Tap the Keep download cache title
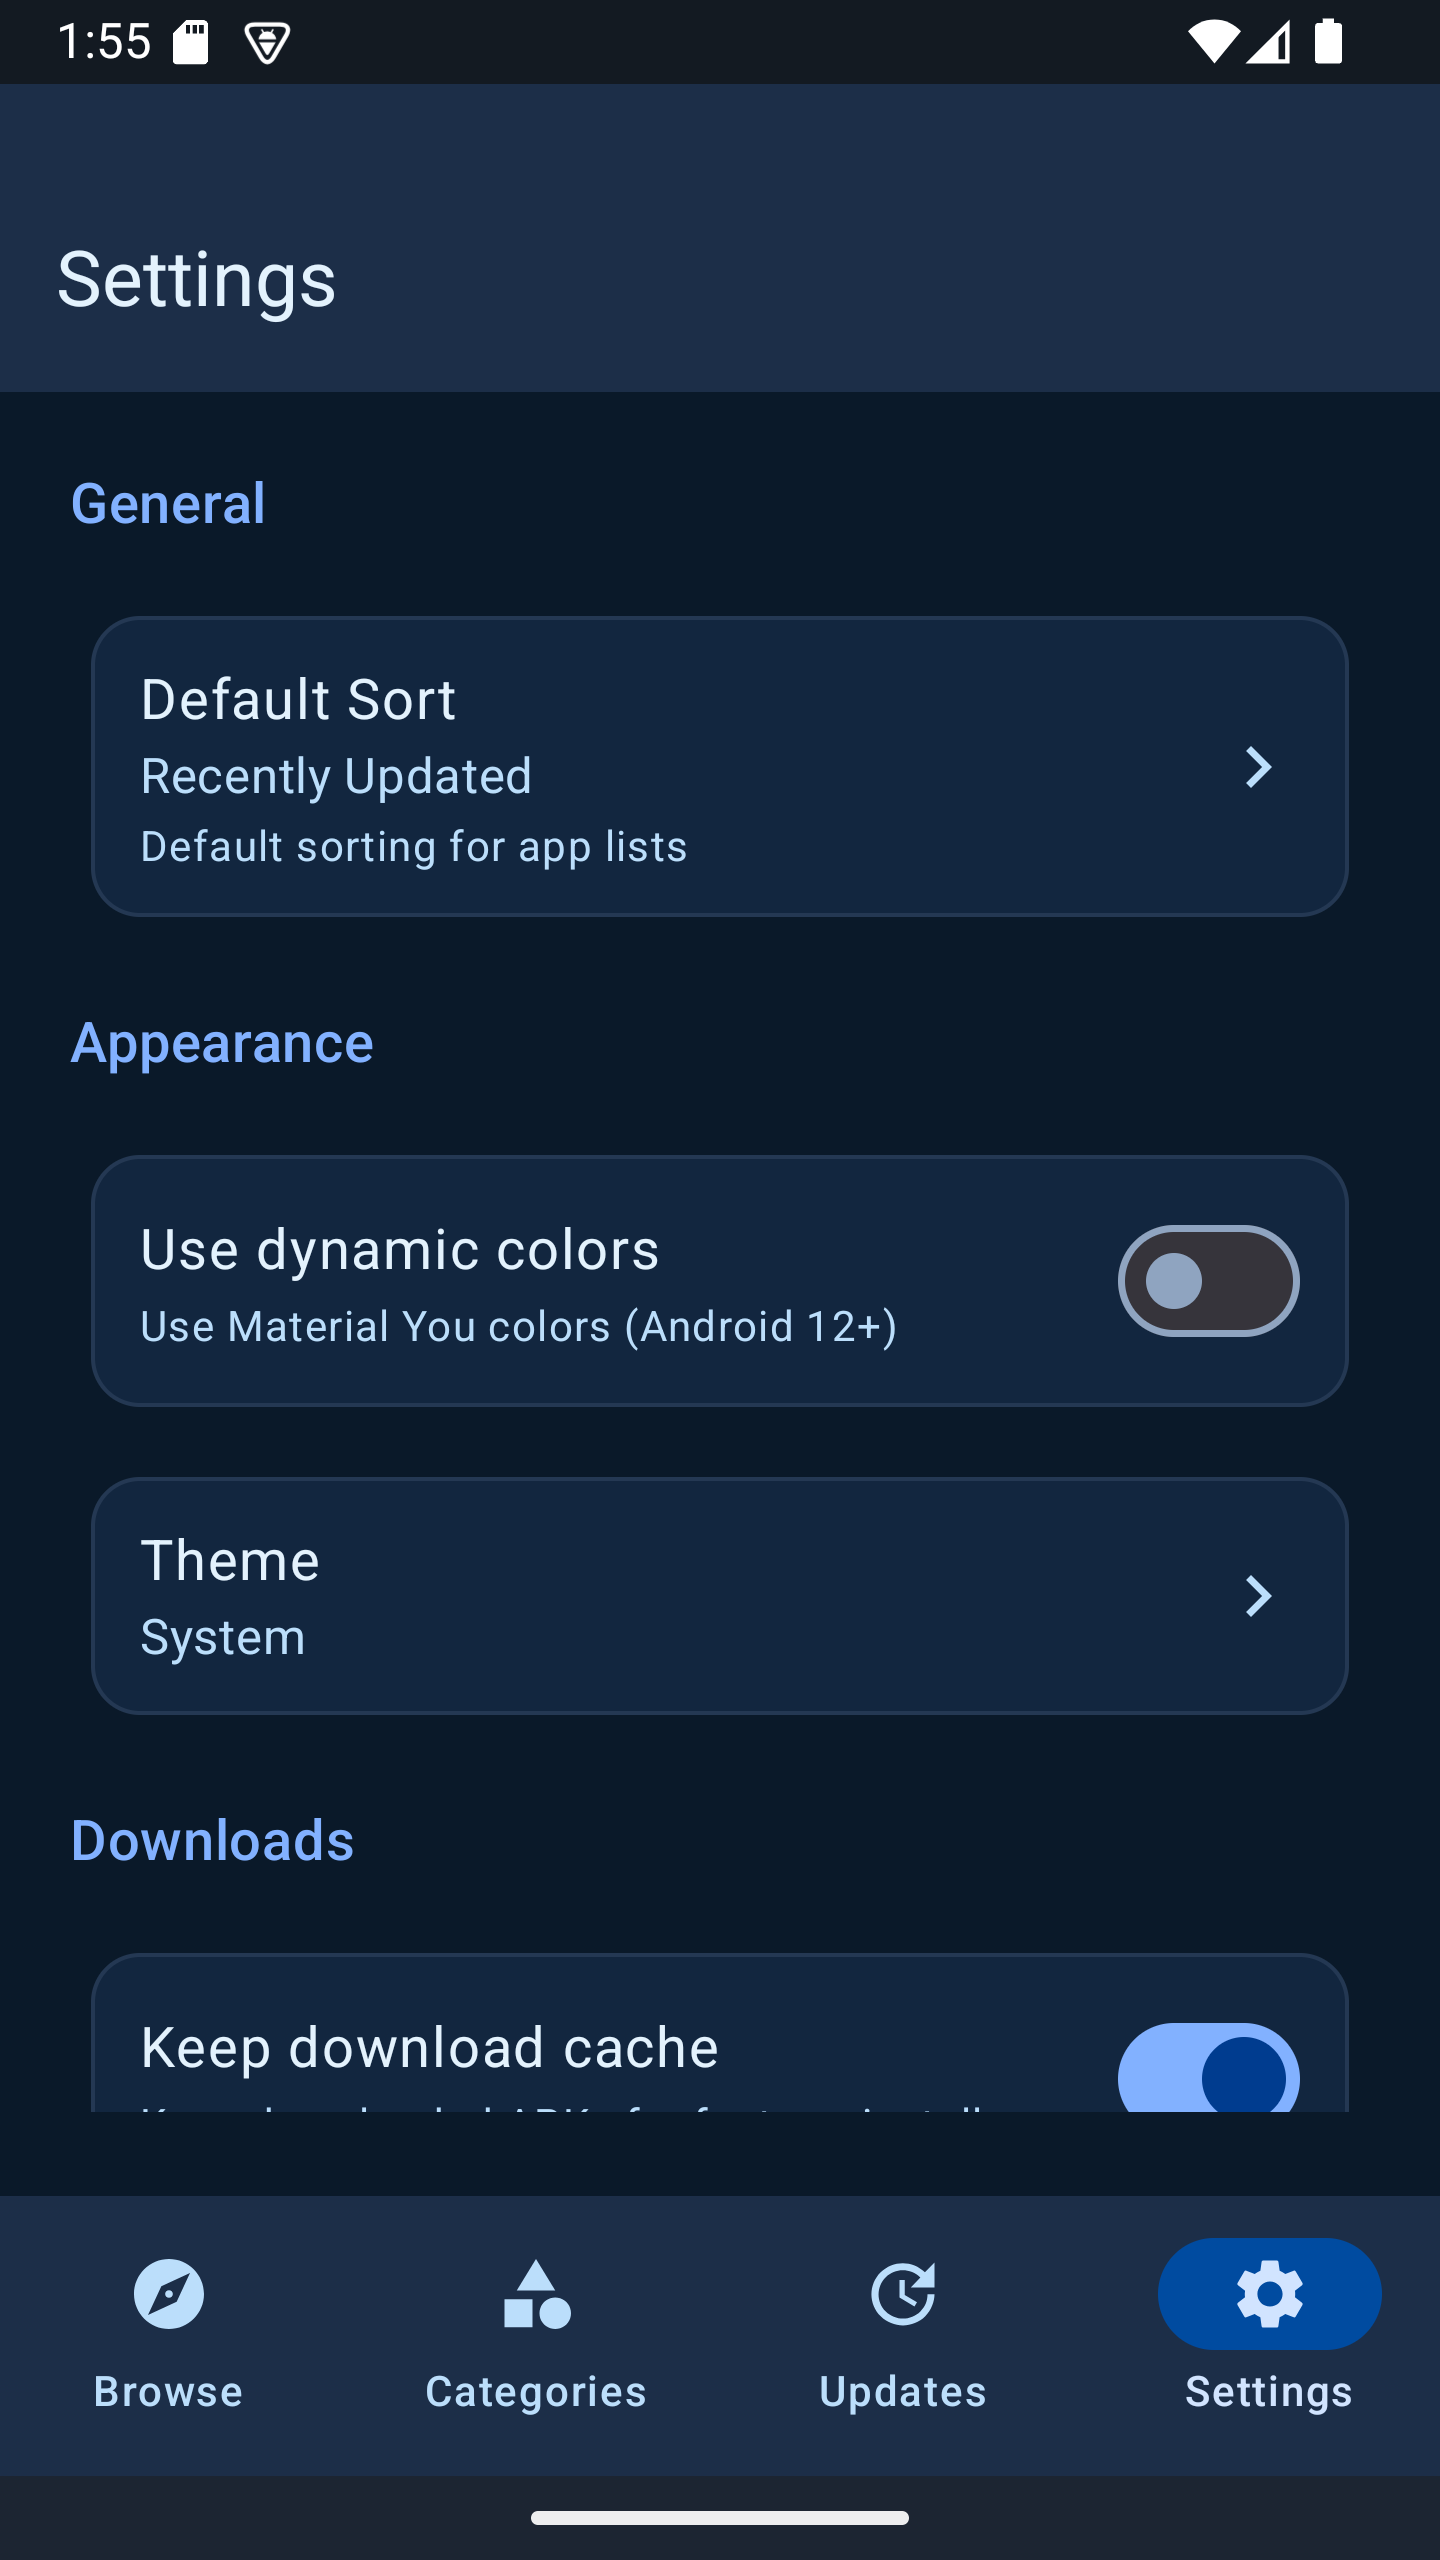This screenshot has height=2560, width=1440. 430,2047
